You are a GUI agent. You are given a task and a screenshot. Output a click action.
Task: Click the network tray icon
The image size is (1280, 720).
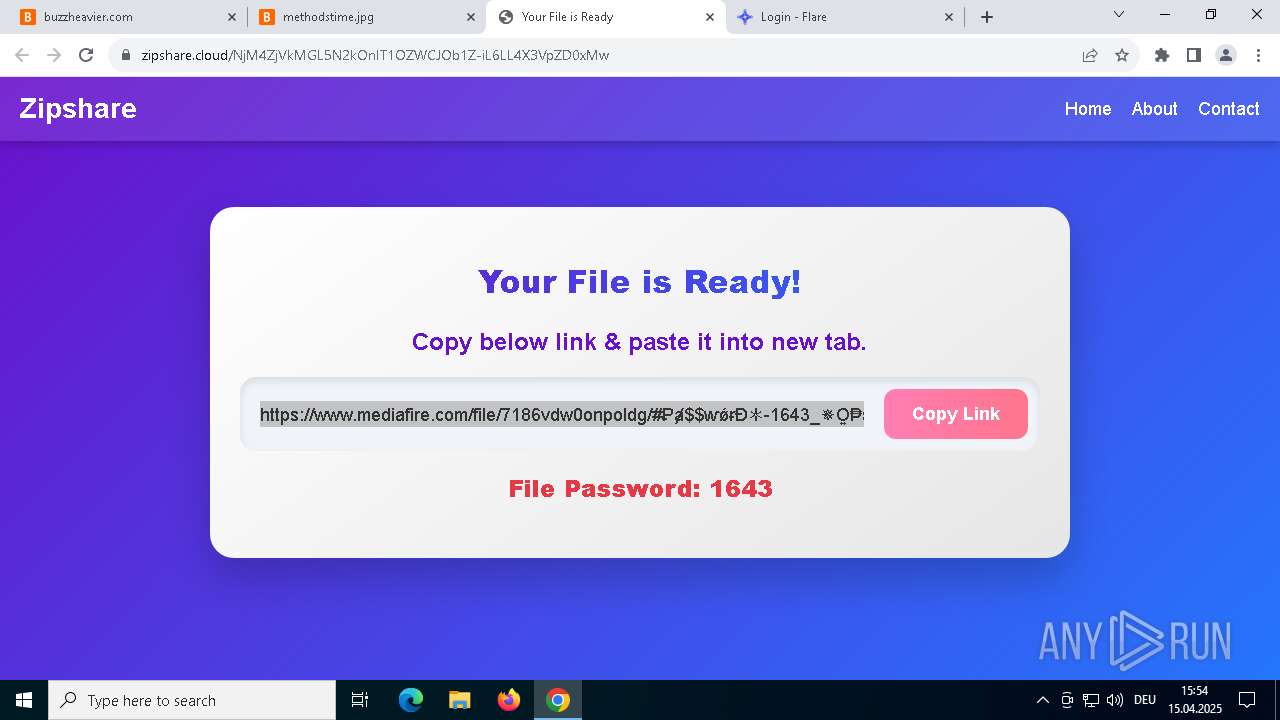[x=1091, y=700]
